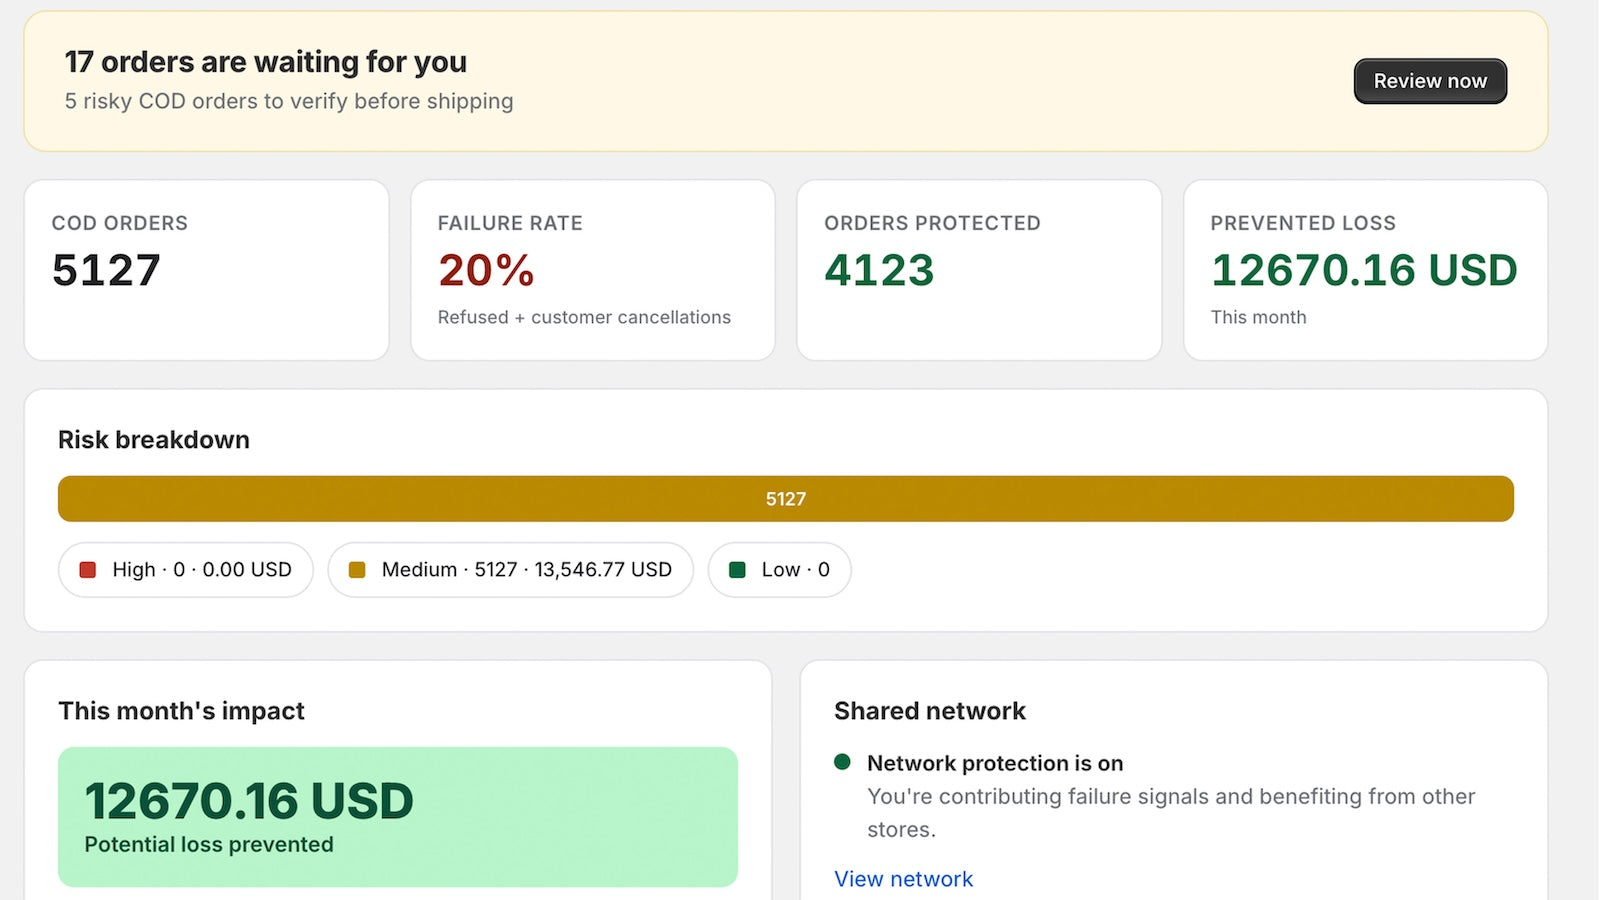Open the Orders Protected card

coord(979,270)
